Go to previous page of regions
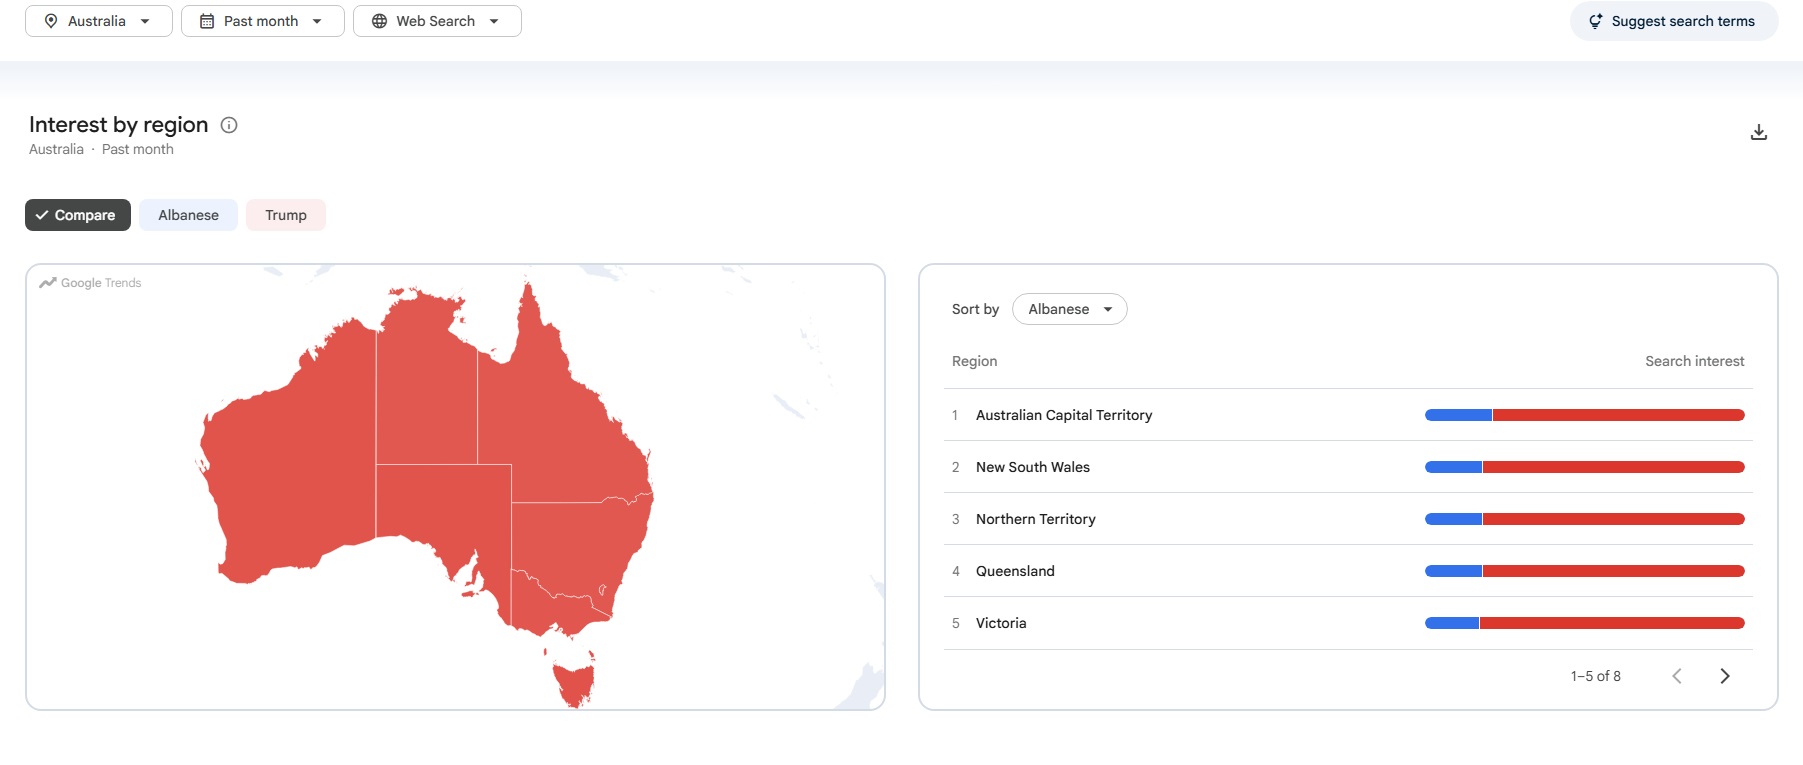Image resolution: width=1803 pixels, height=765 pixels. click(1677, 676)
